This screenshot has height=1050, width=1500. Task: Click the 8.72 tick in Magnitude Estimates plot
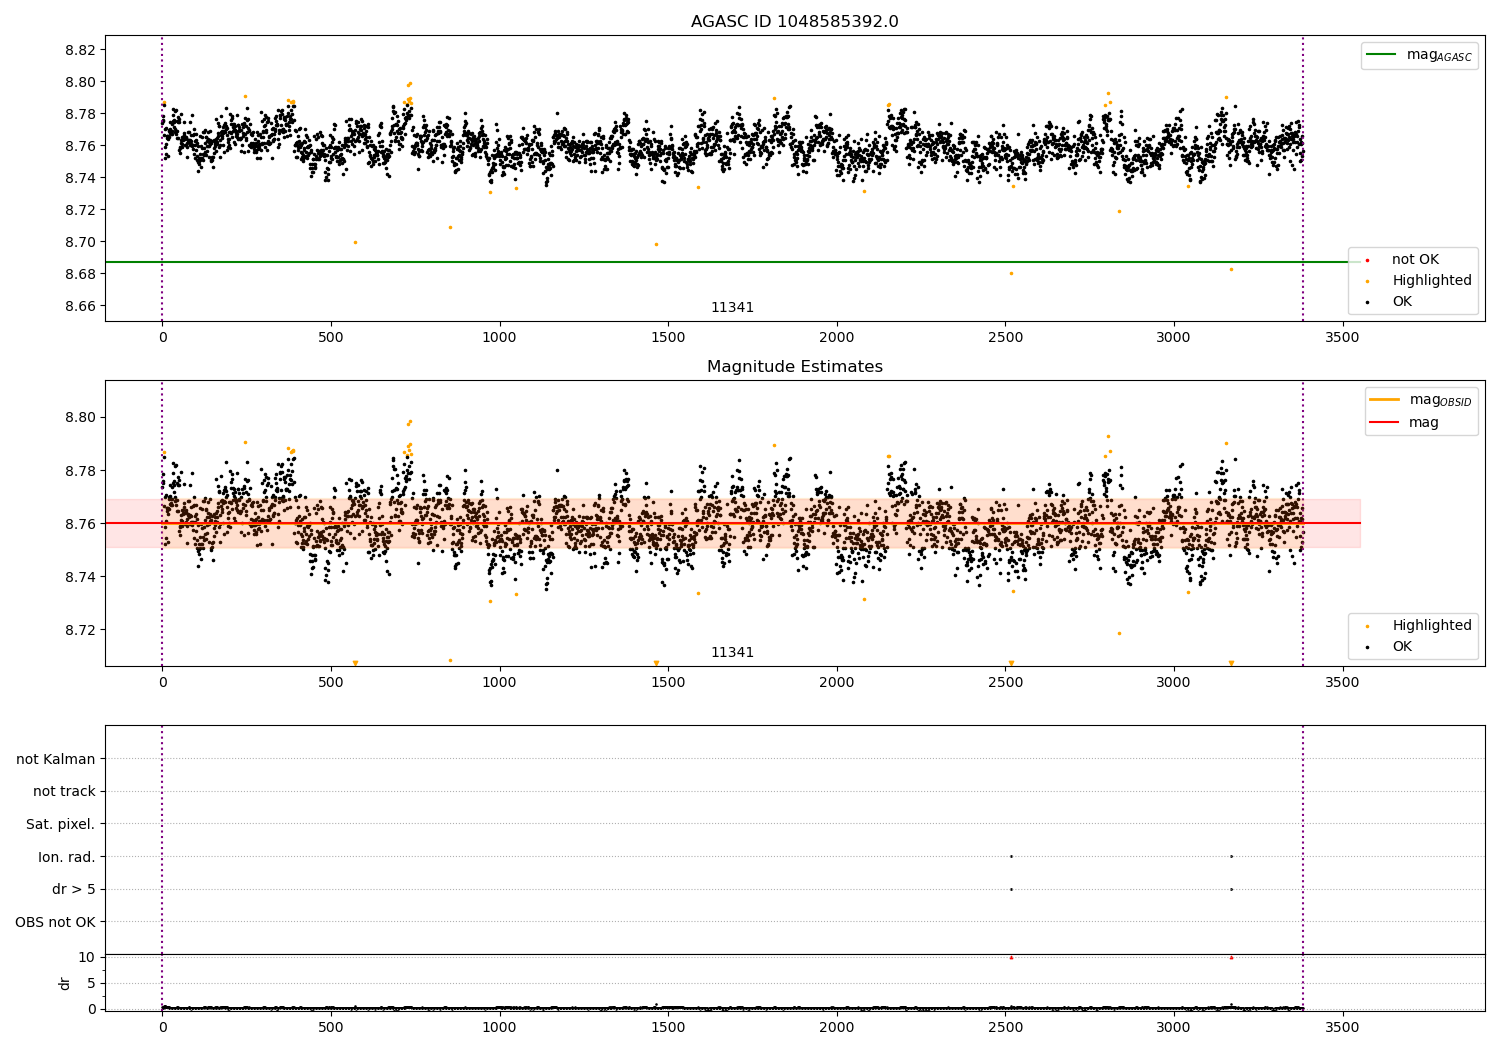78,630
